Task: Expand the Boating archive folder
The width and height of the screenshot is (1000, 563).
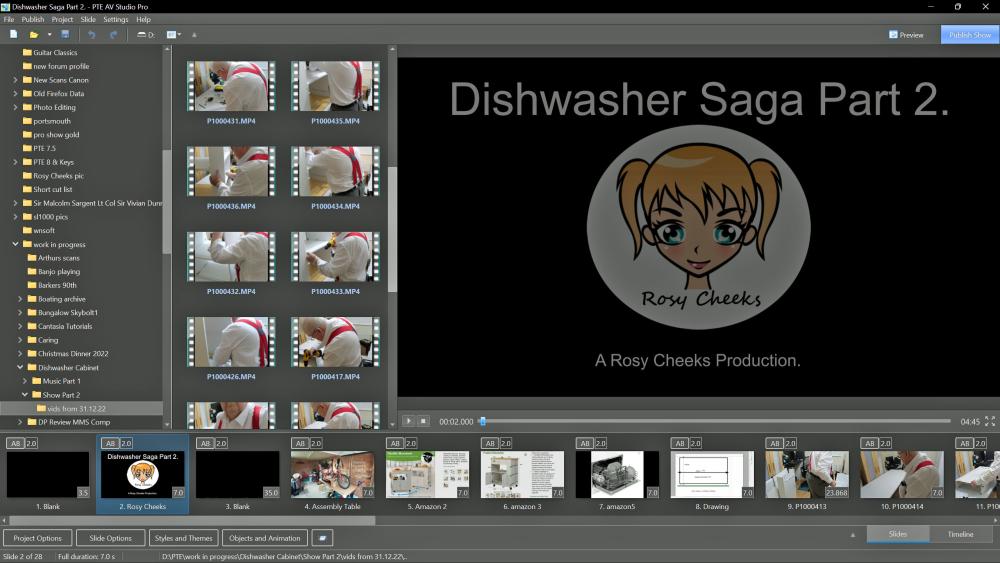Action: click(20, 299)
